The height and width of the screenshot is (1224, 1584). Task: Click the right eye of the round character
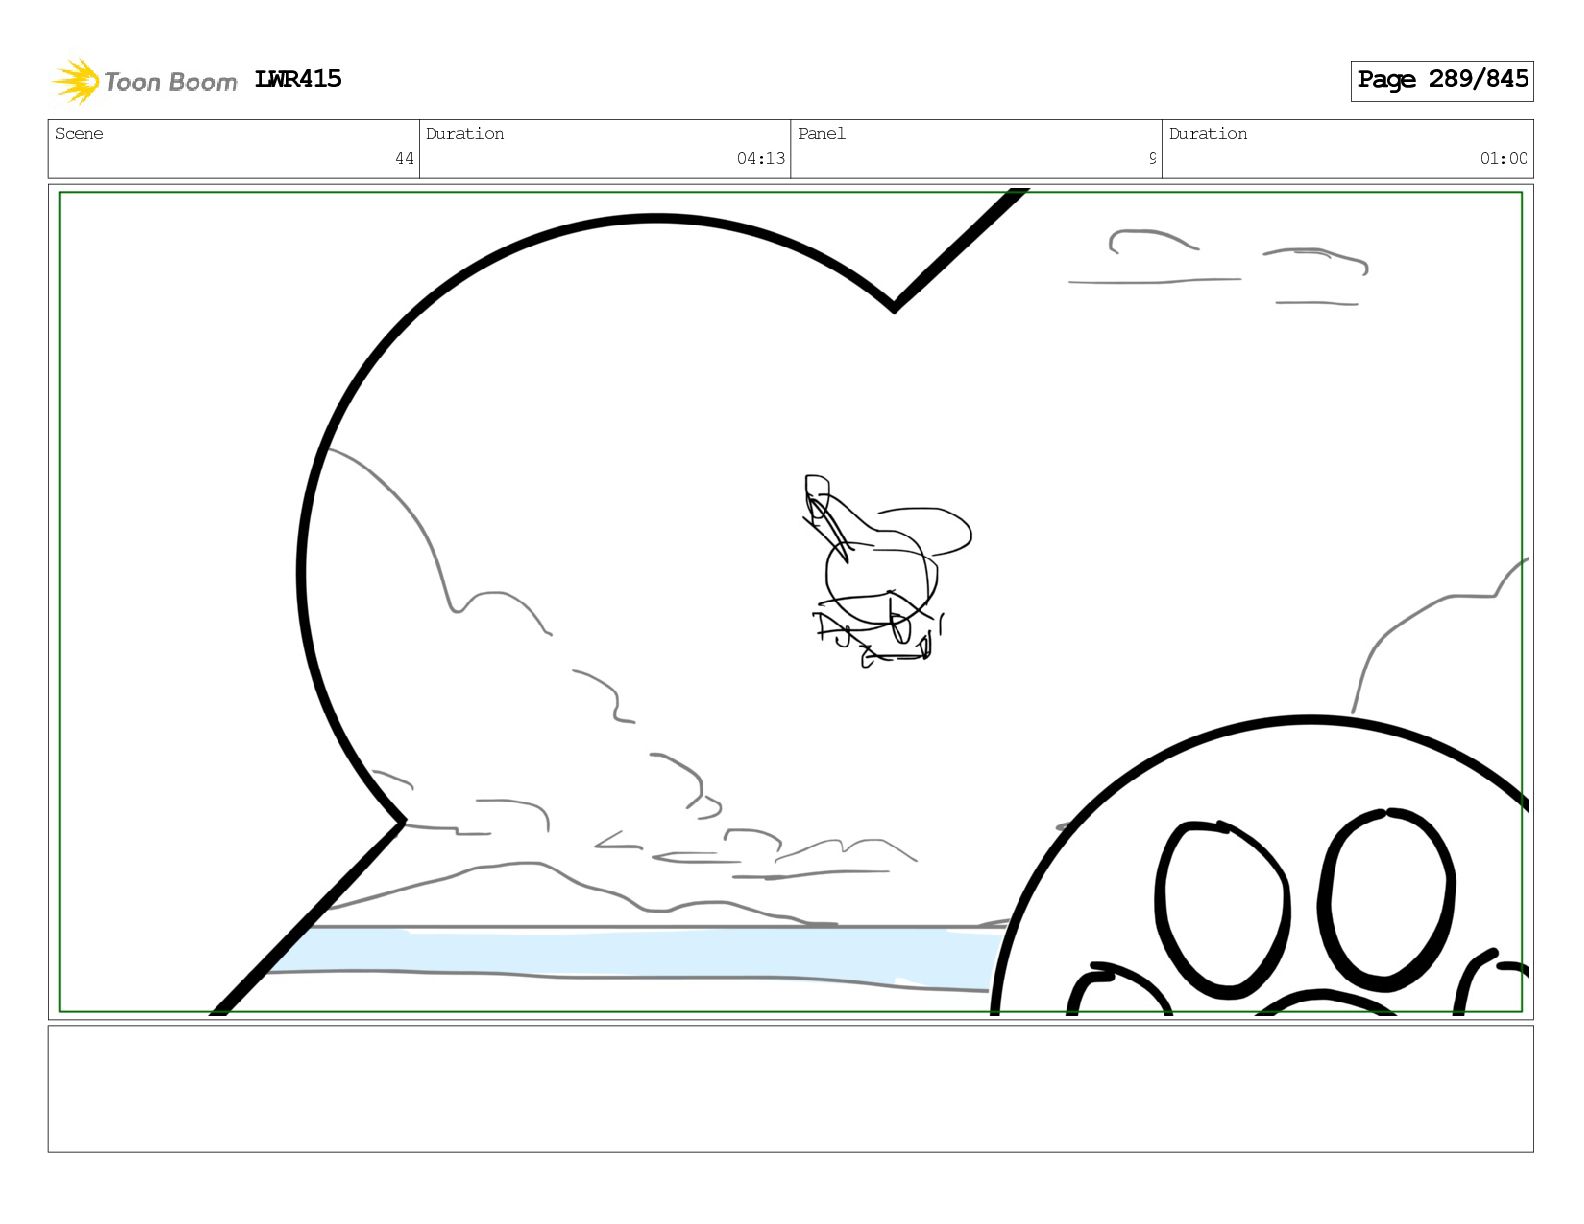click(1386, 899)
